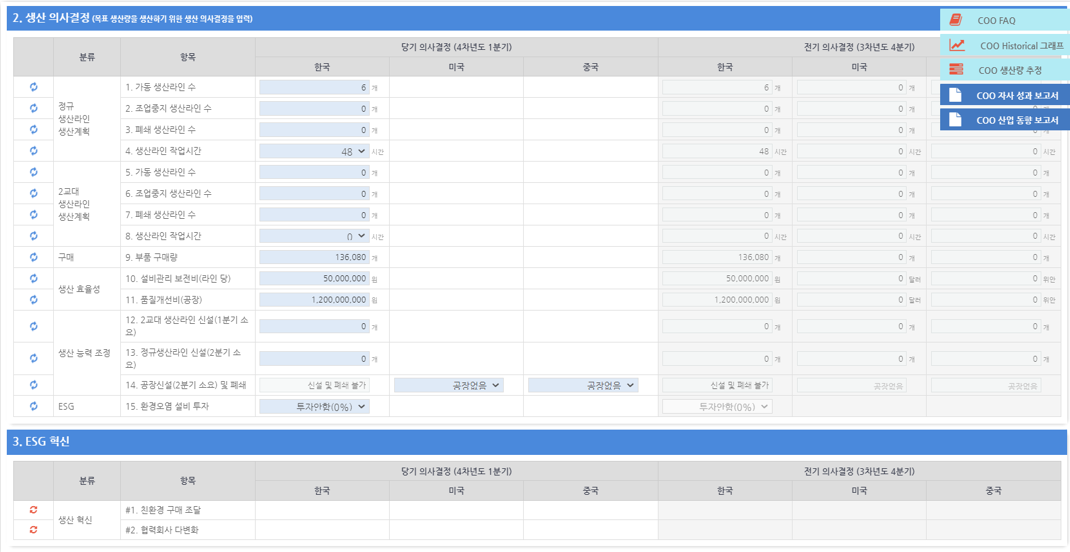Image resolution: width=1070 pixels, height=552 pixels.
Task: Click red refresh icon for 친환경 구매 조달
Action: click(x=33, y=510)
